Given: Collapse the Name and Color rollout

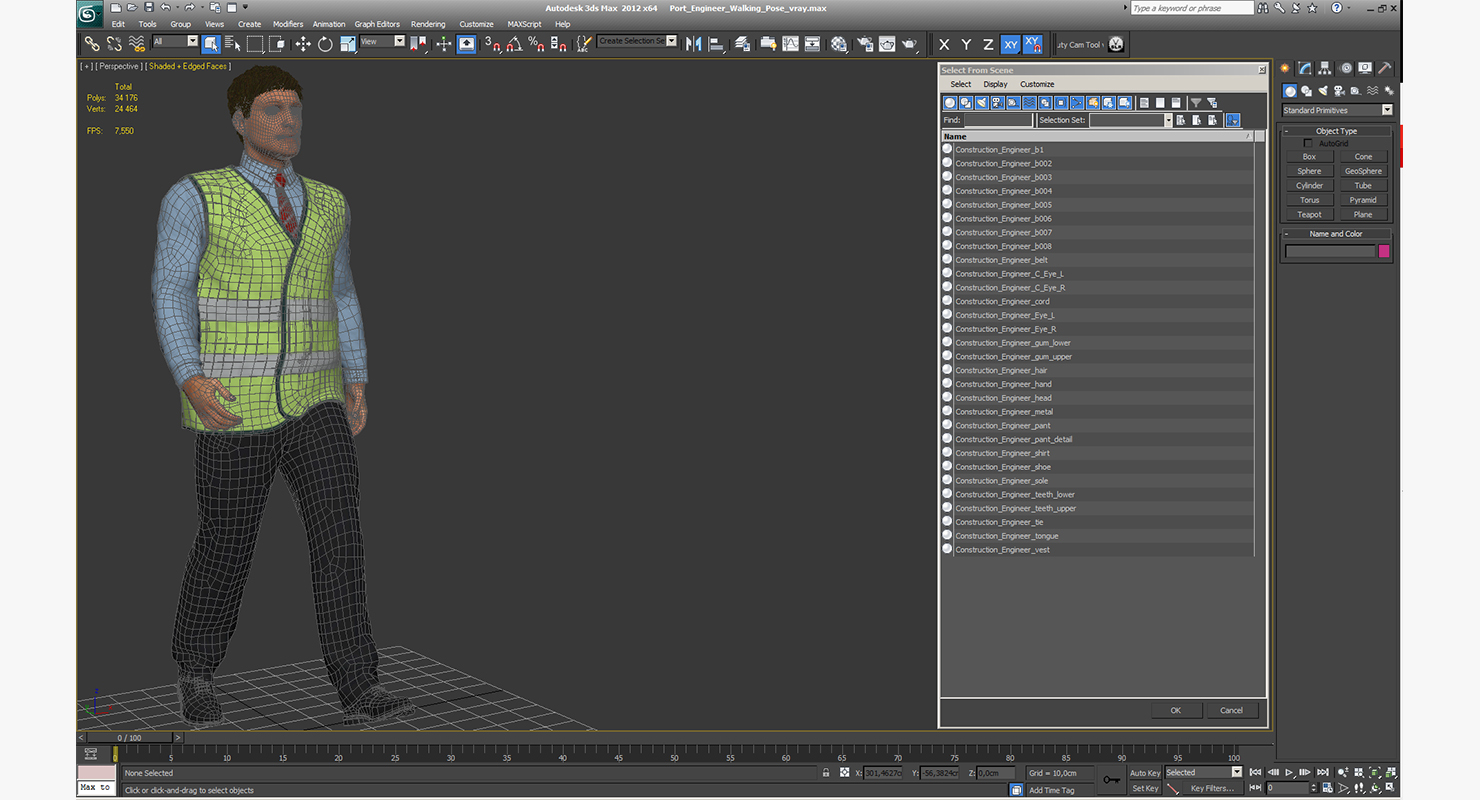Looking at the screenshot, I should (x=1336, y=234).
